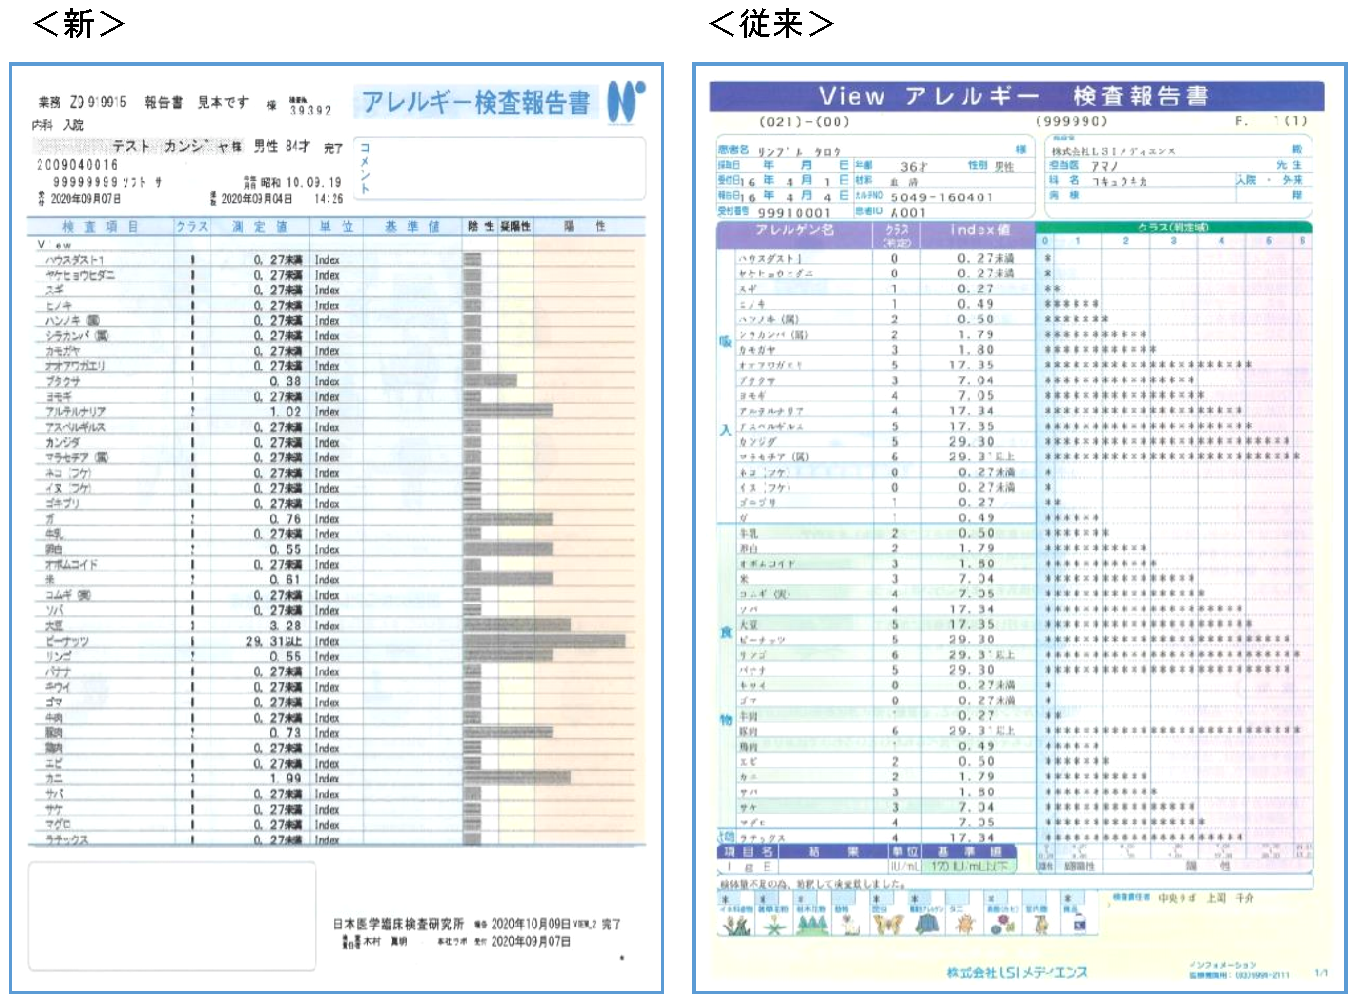Image resolution: width=1355 pixels, height=1000 pixels.
Task: Click the スギ allergen name in the new report
Action: click(54, 290)
